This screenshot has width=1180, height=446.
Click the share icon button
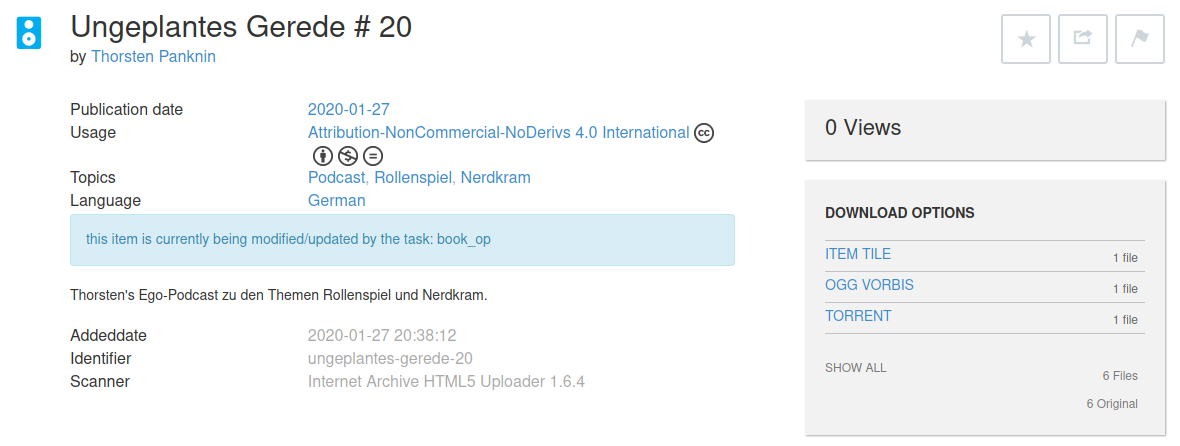click(x=1082, y=38)
